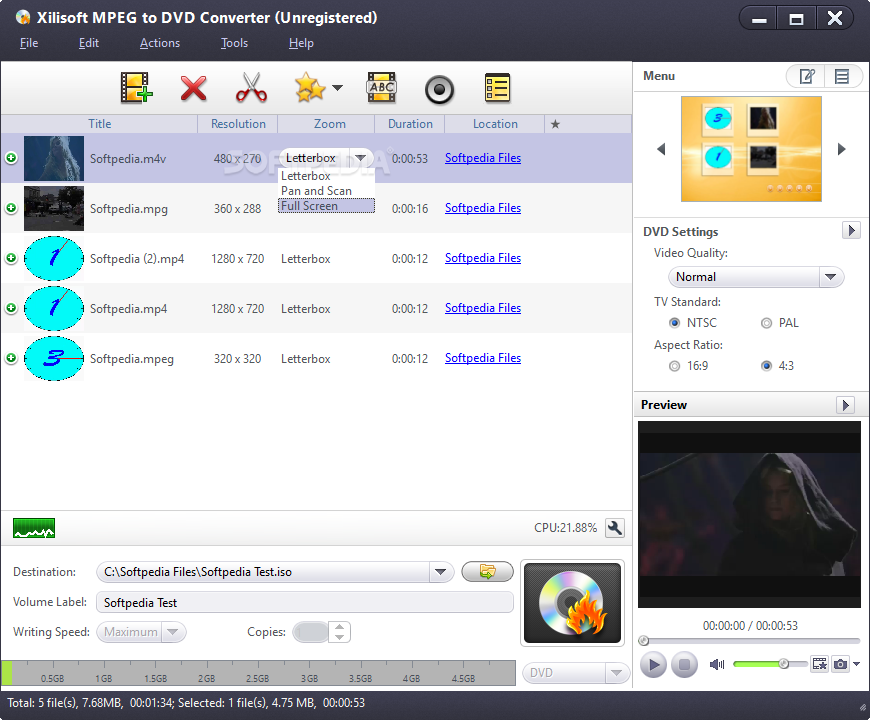Click the Add video file toolbar icon
The width and height of the screenshot is (870, 720).
click(x=136, y=88)
